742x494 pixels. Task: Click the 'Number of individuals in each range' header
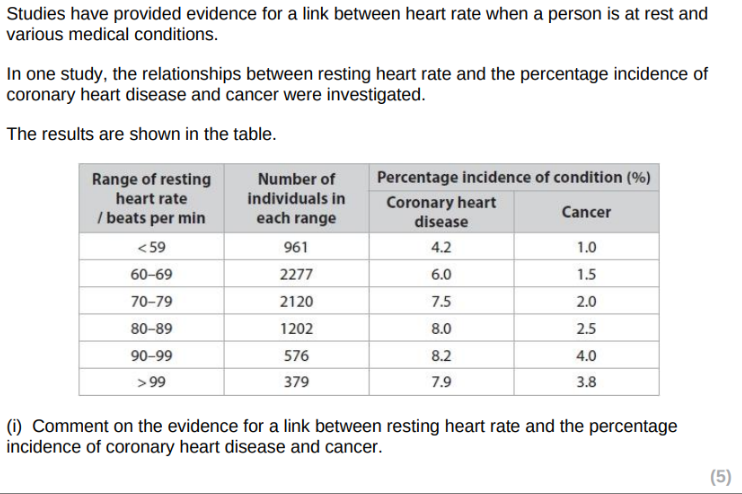coord(296,198)
